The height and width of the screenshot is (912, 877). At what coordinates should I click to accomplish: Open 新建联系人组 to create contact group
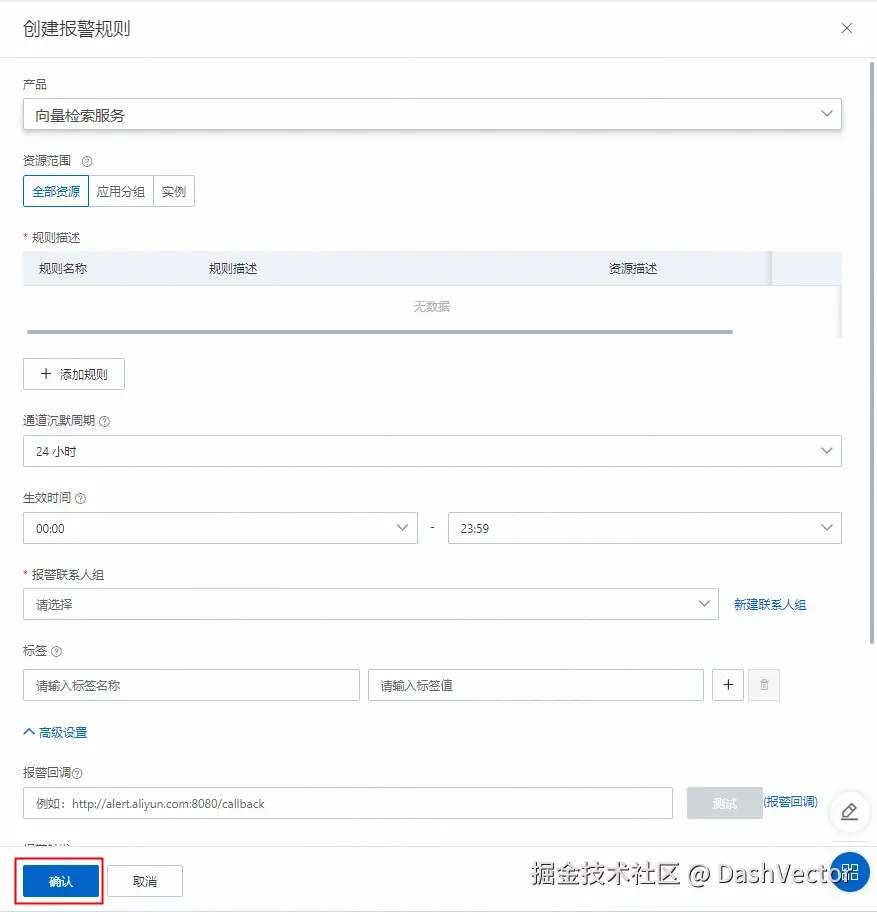click(769, 603)
